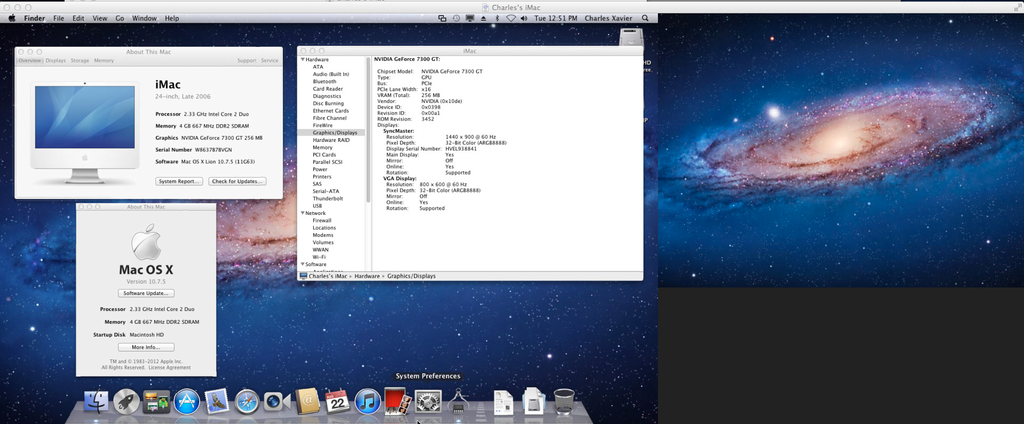Select Memory in the hardware list

click(323, 148)
